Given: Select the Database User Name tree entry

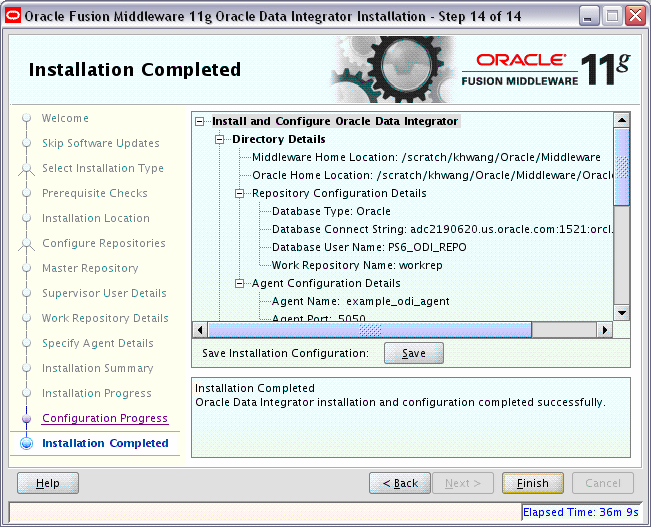Looking at the screenshot, I should pos(368,248).
